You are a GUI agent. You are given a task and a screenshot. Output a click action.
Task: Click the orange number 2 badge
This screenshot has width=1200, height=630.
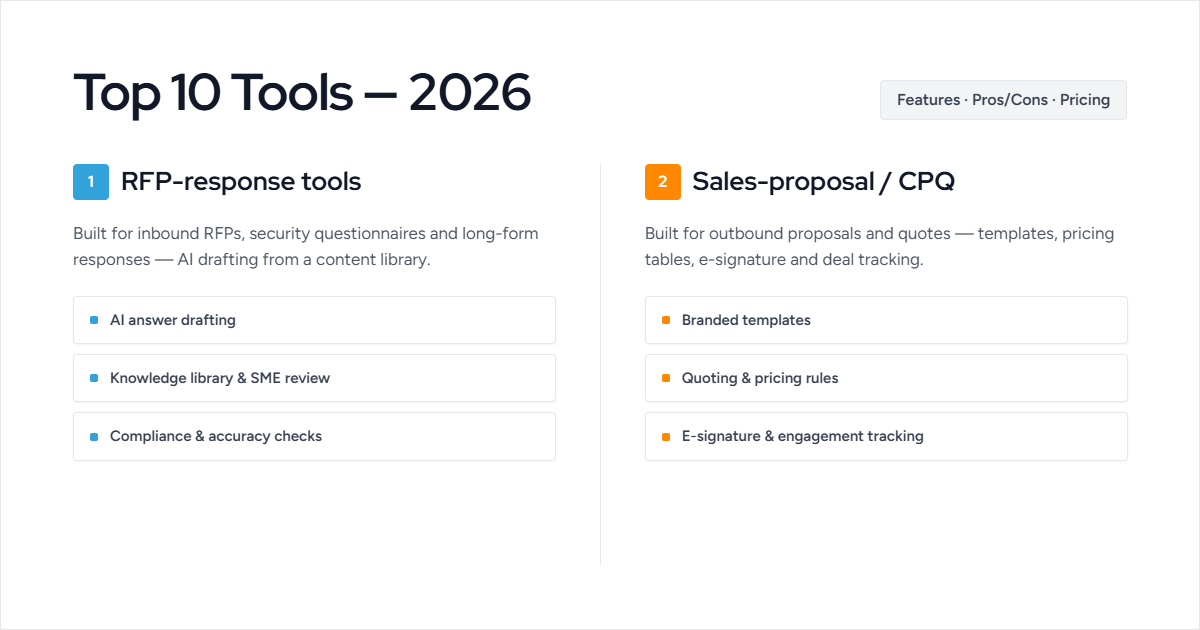663,182
